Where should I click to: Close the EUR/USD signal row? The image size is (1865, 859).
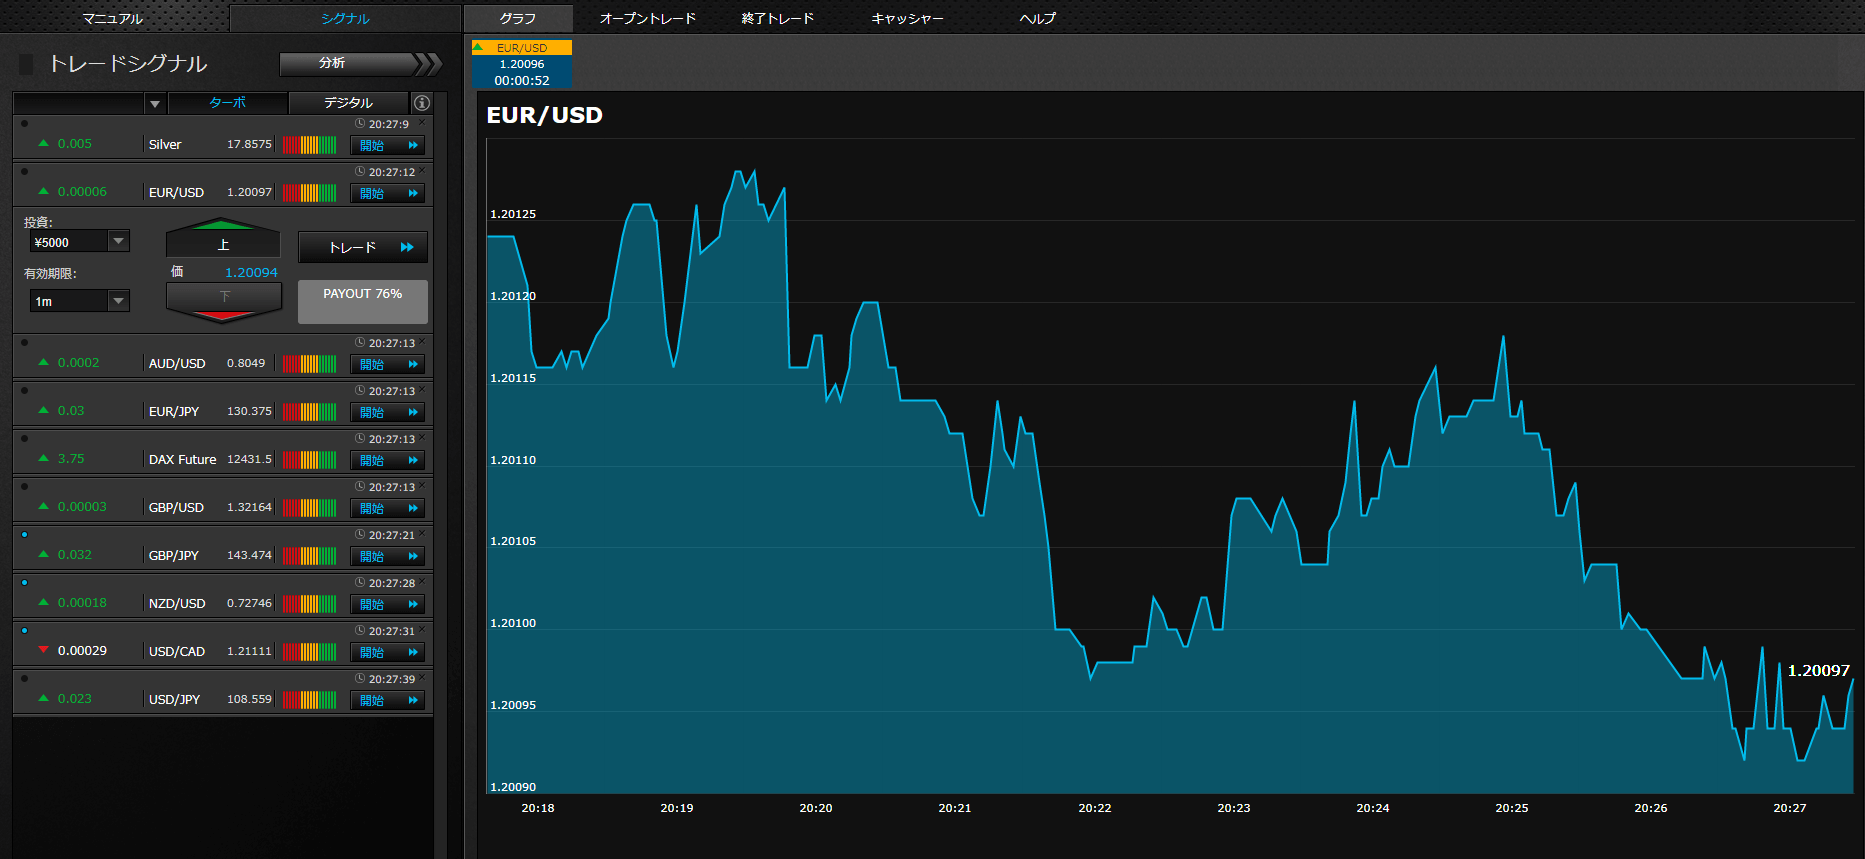tap(422, 170)
